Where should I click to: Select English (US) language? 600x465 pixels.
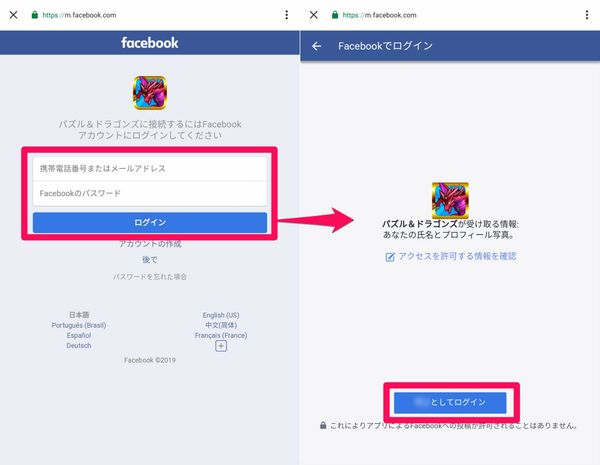pyautogui.click(x=221, y=315)
